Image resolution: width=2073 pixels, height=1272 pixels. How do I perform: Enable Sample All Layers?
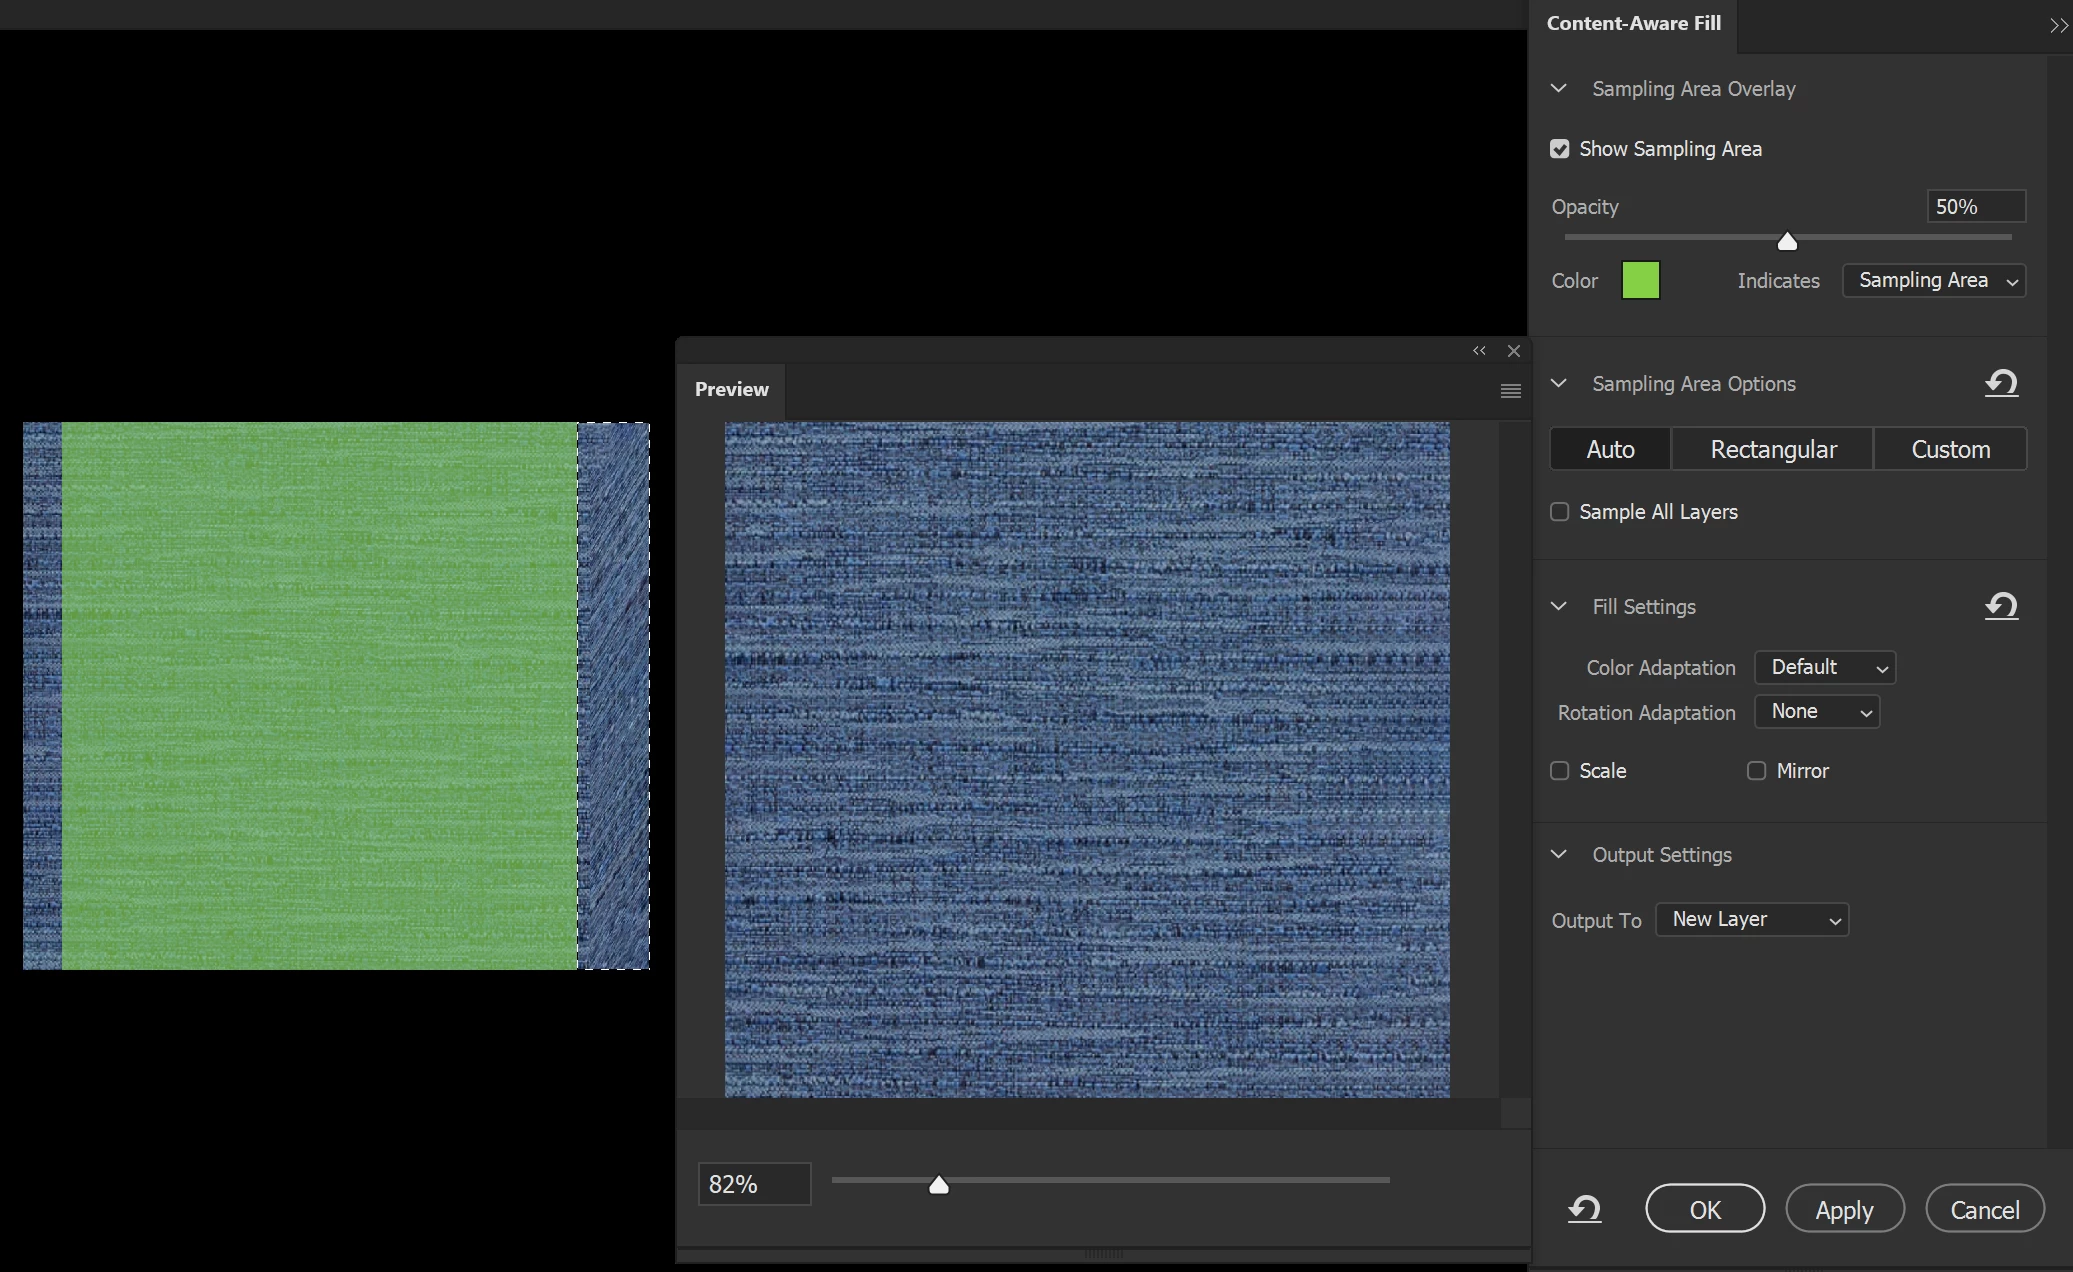point(1560,512)
